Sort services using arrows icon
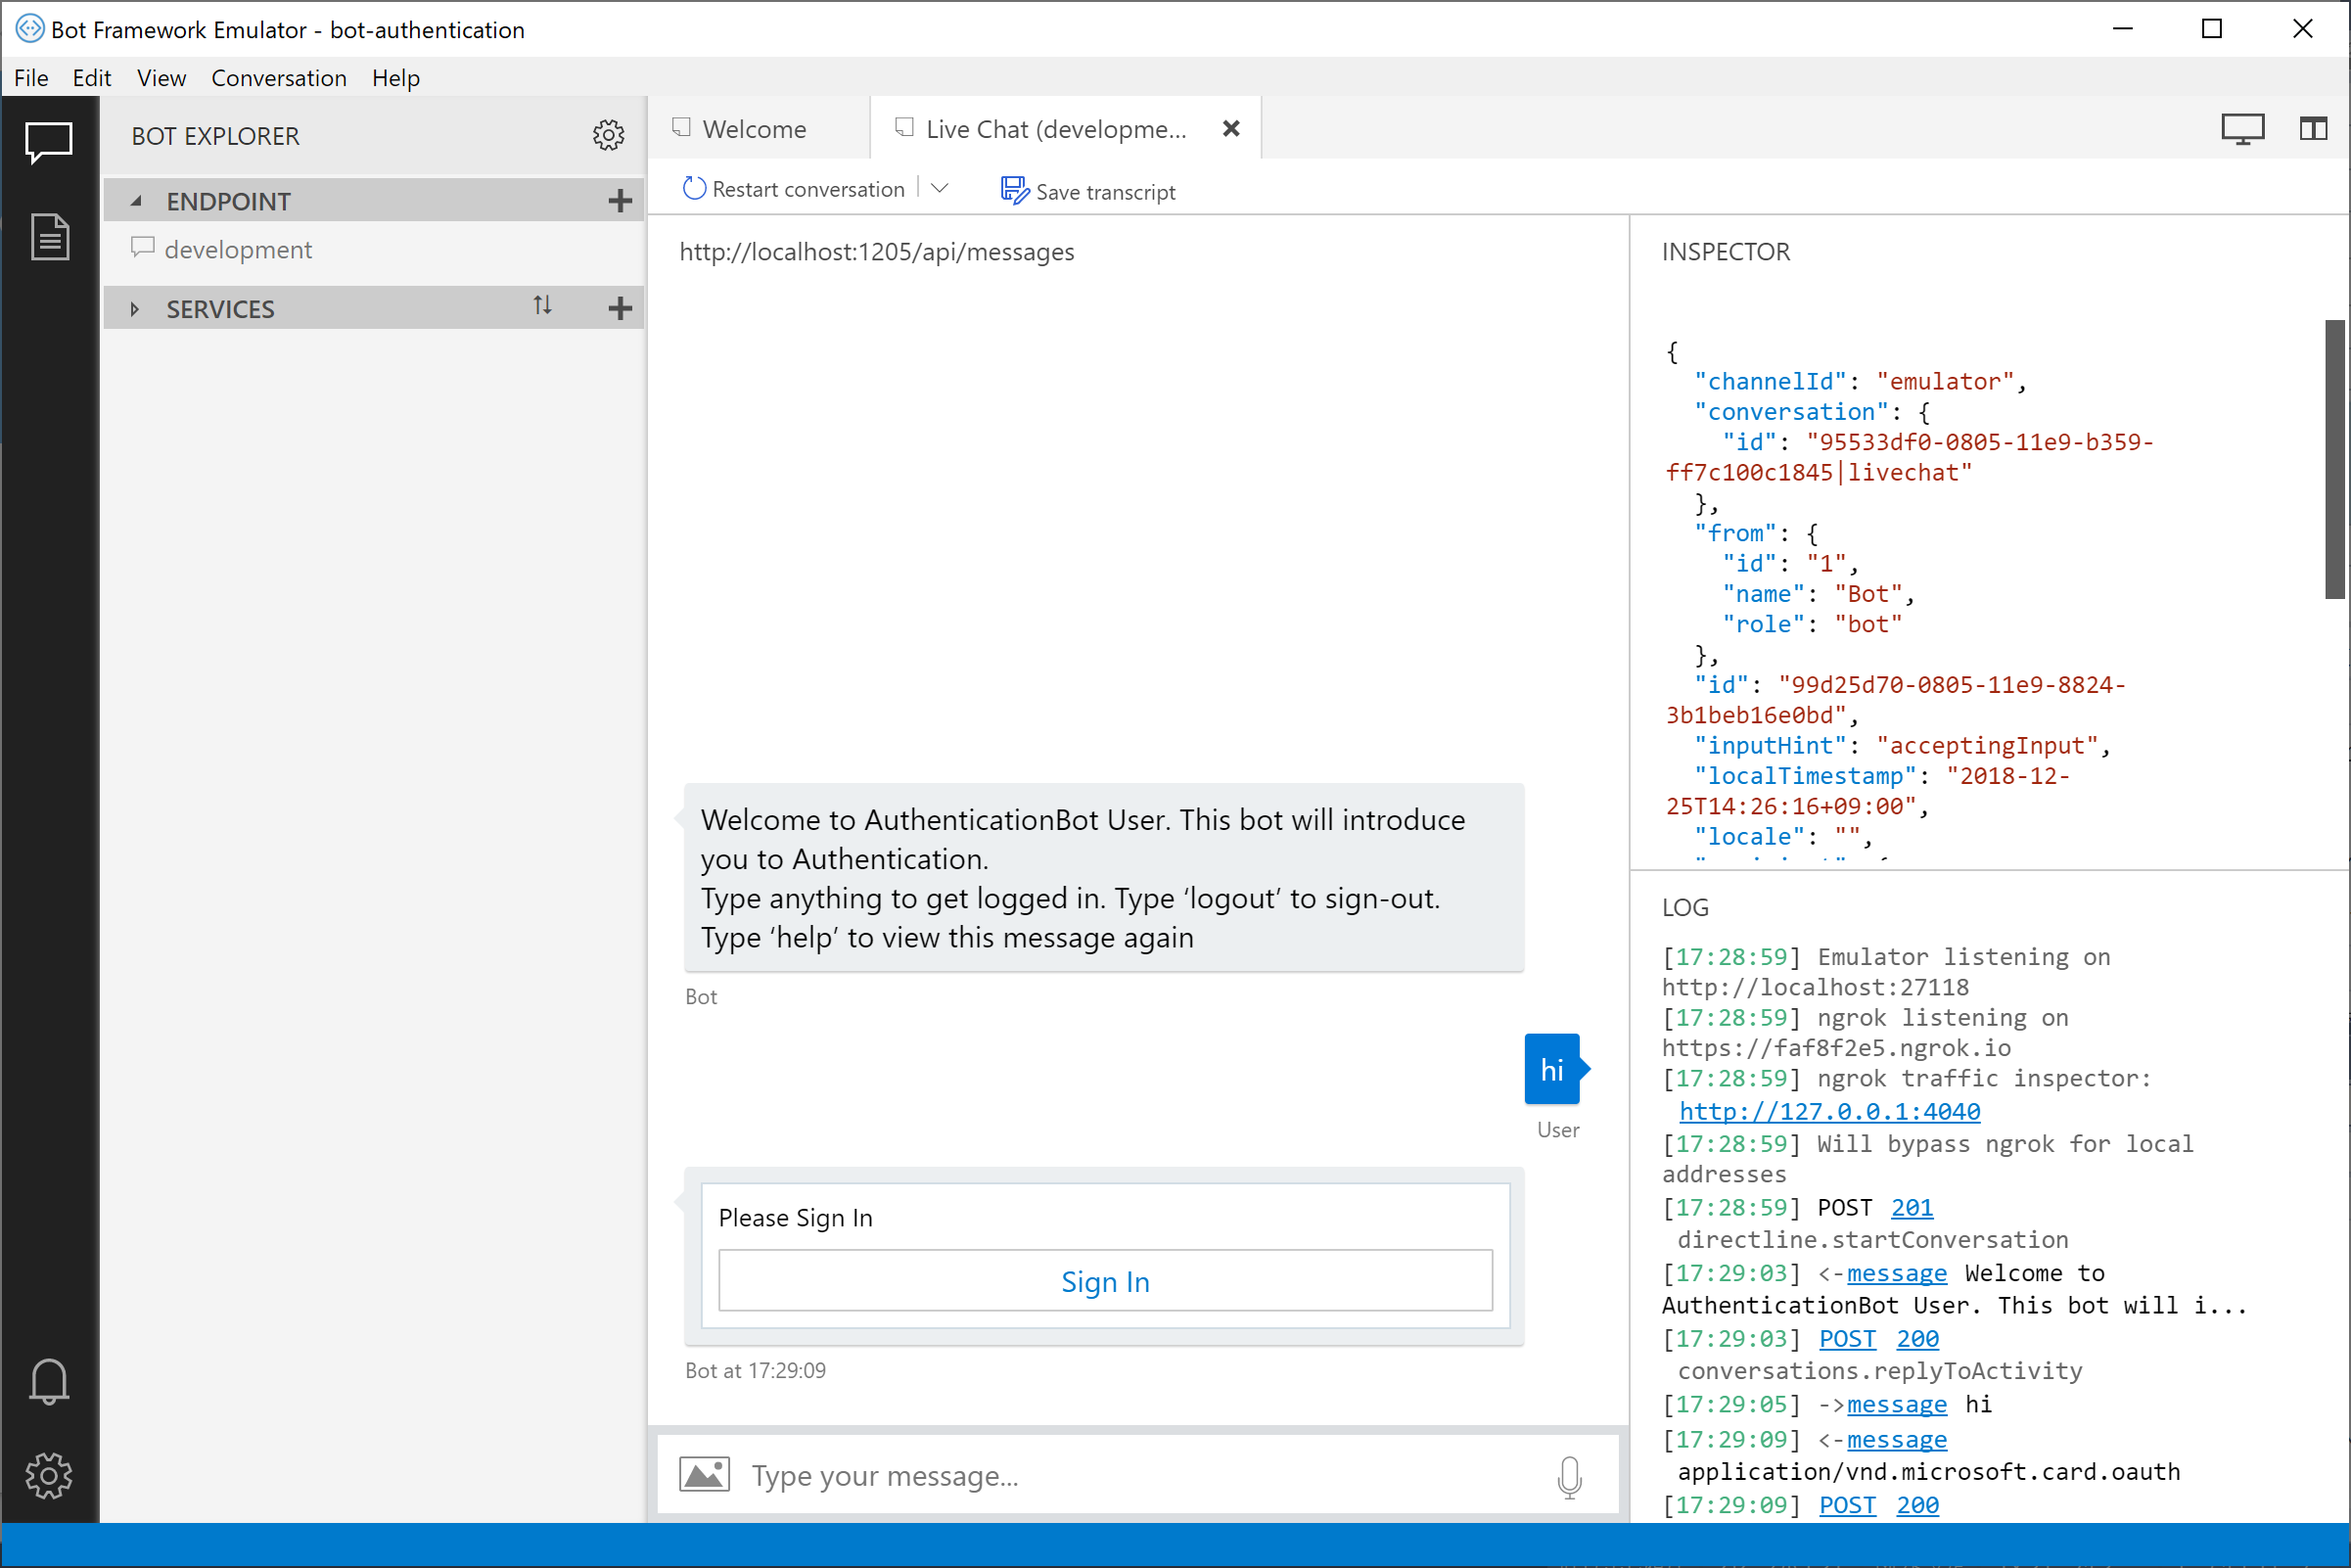 point(542,306)
